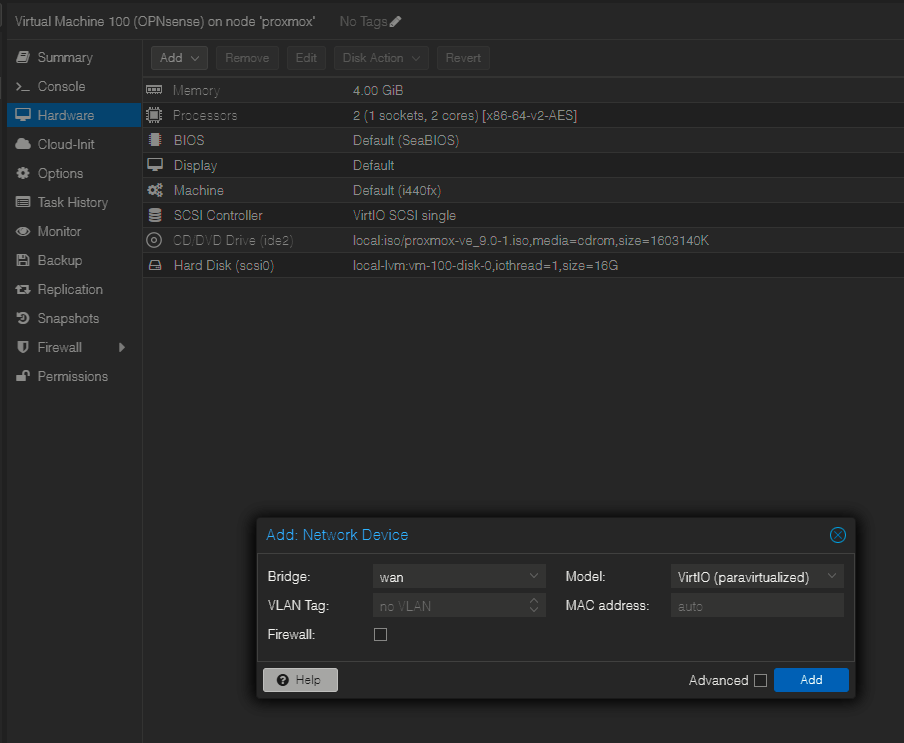
Task: Open the Summary section
Action: tap(74, 57)
